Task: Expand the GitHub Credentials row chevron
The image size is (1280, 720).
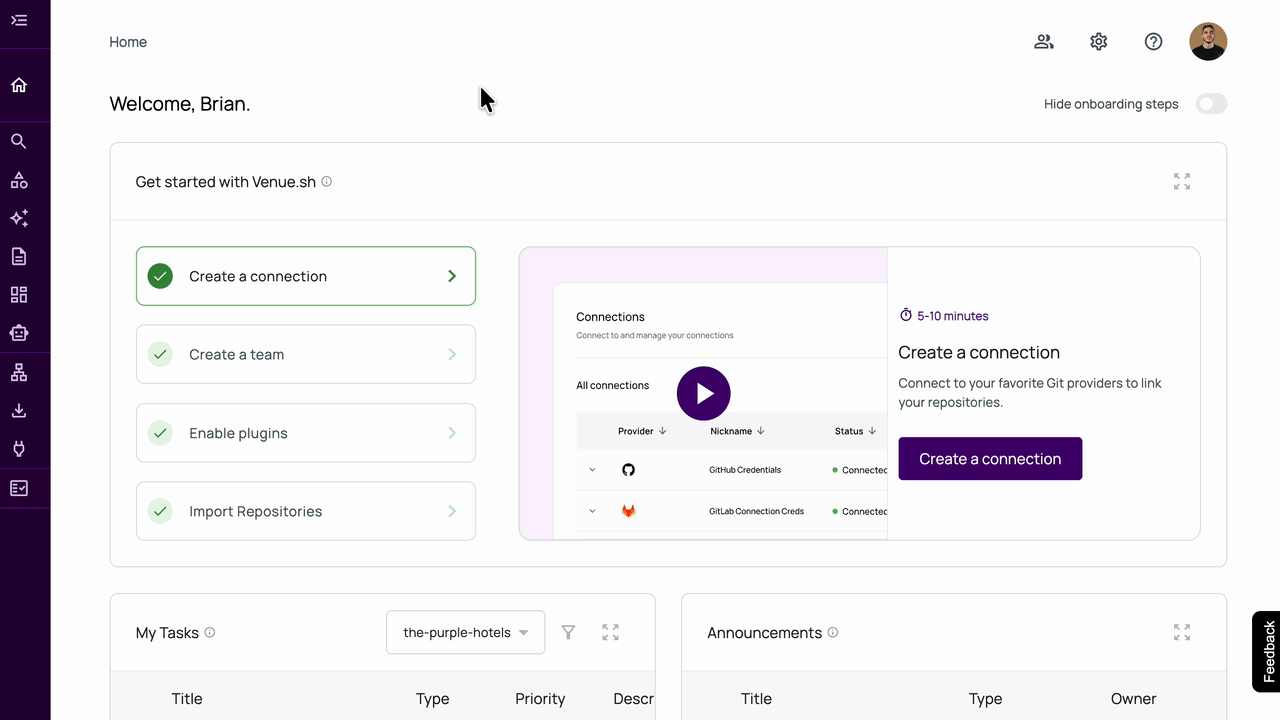Action: tap(592, 470)
